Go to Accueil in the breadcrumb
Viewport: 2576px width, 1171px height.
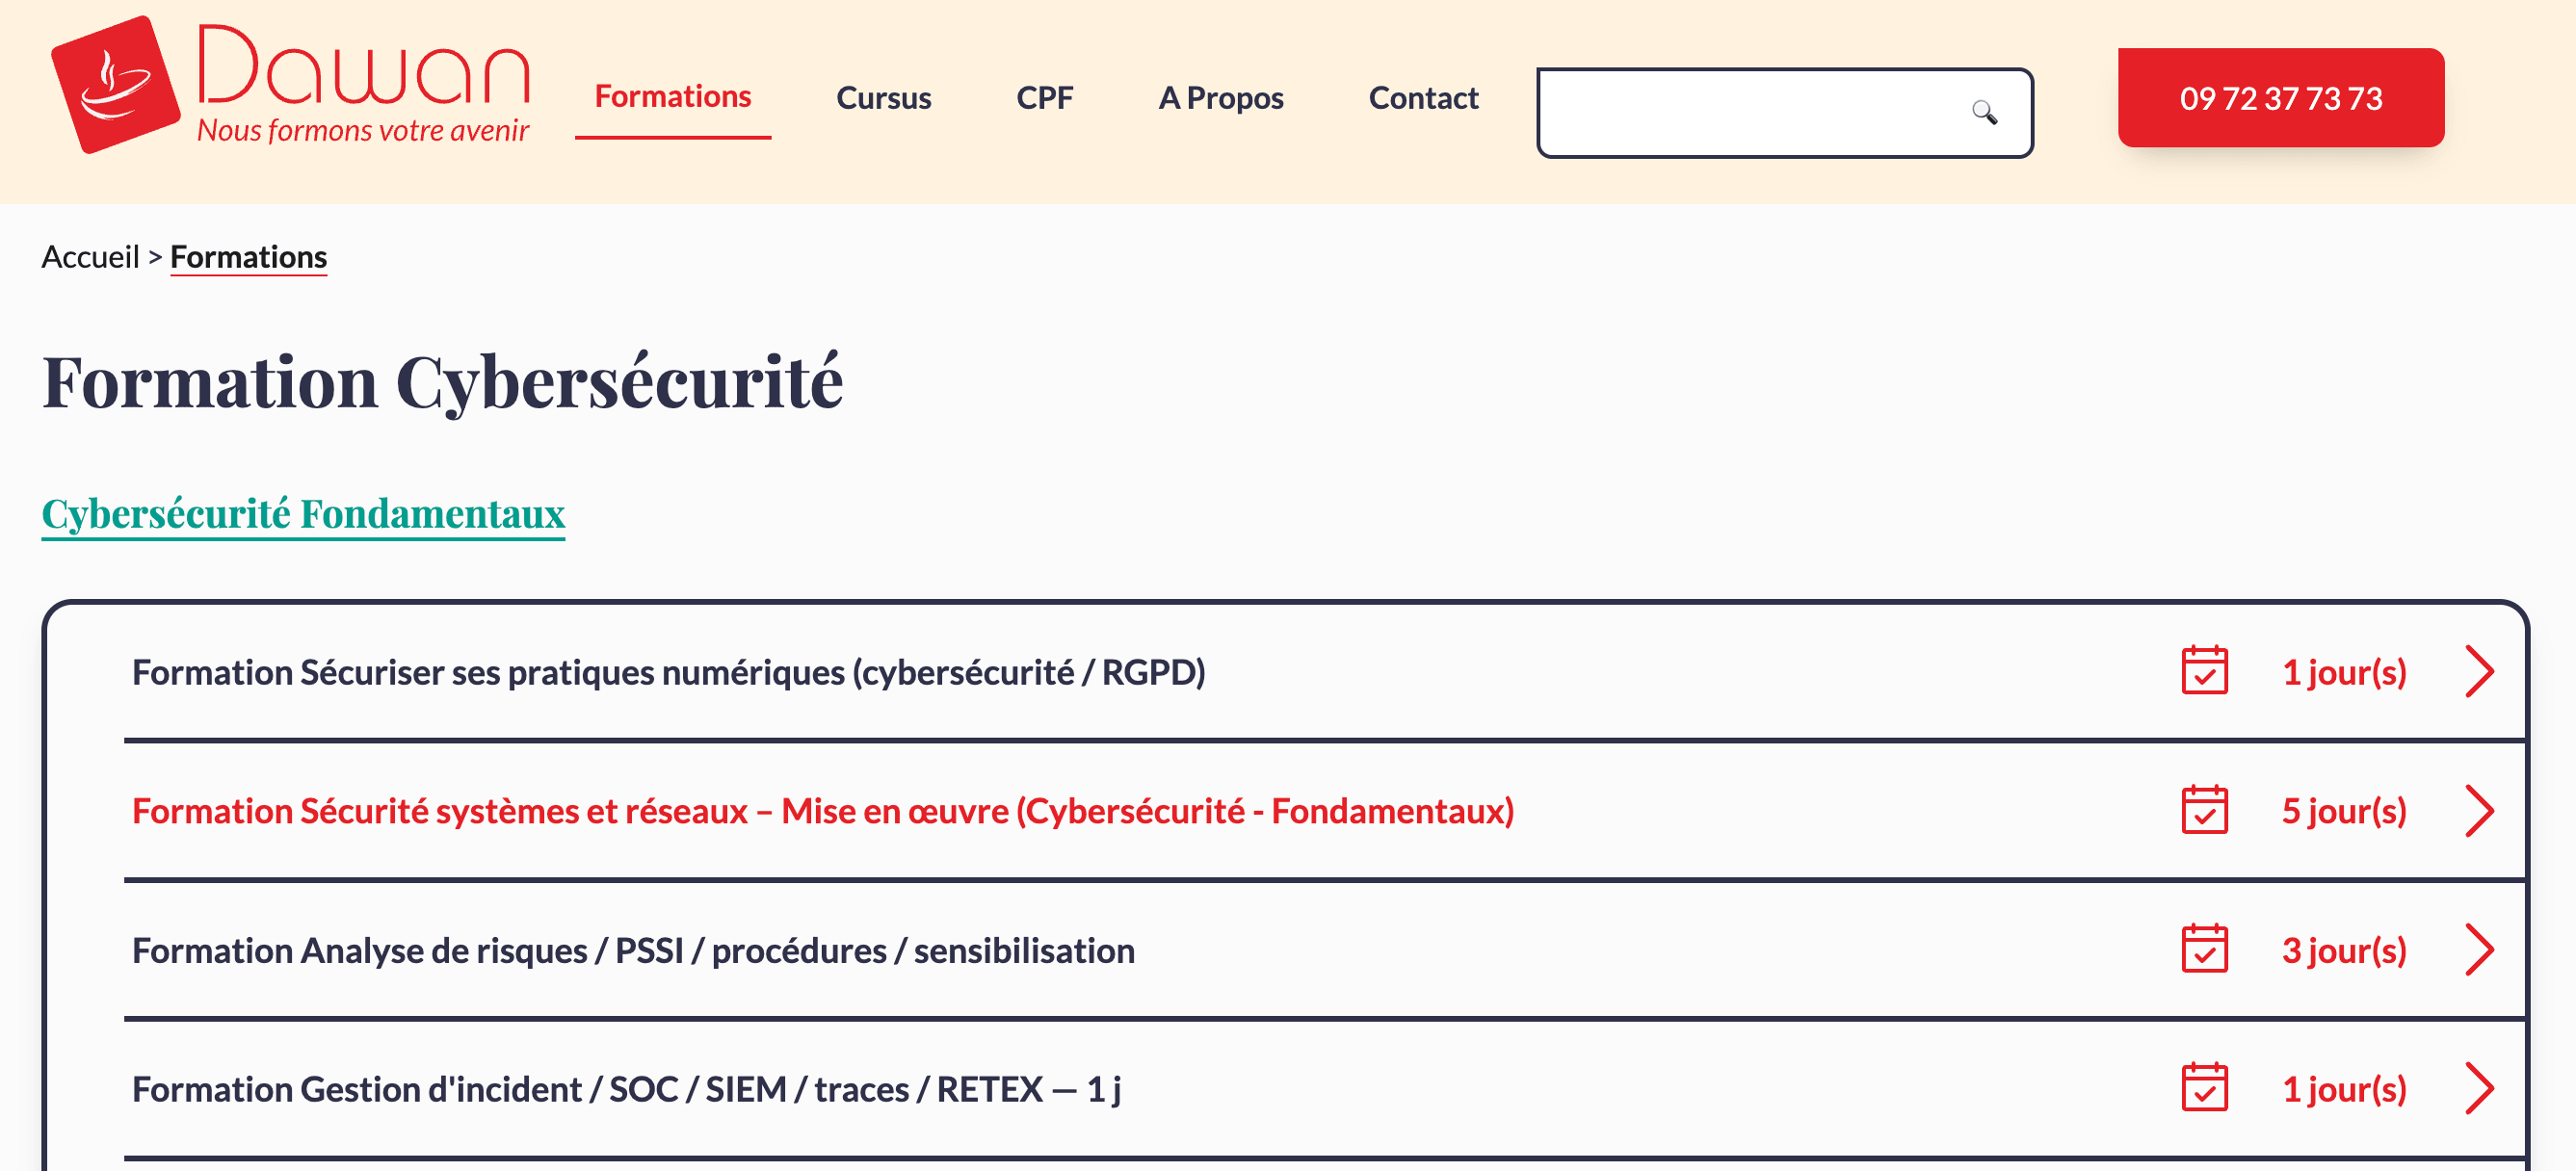90,257
